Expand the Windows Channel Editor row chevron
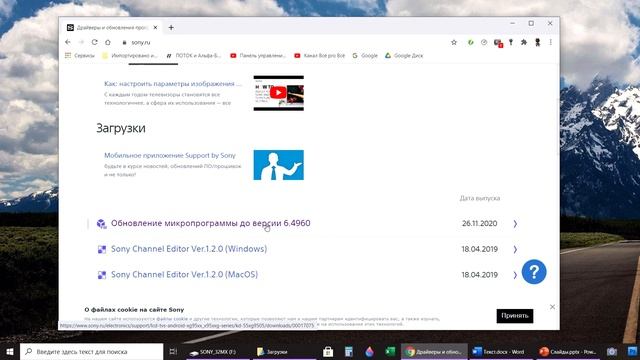Screen dimensions: 640x360 515,249
